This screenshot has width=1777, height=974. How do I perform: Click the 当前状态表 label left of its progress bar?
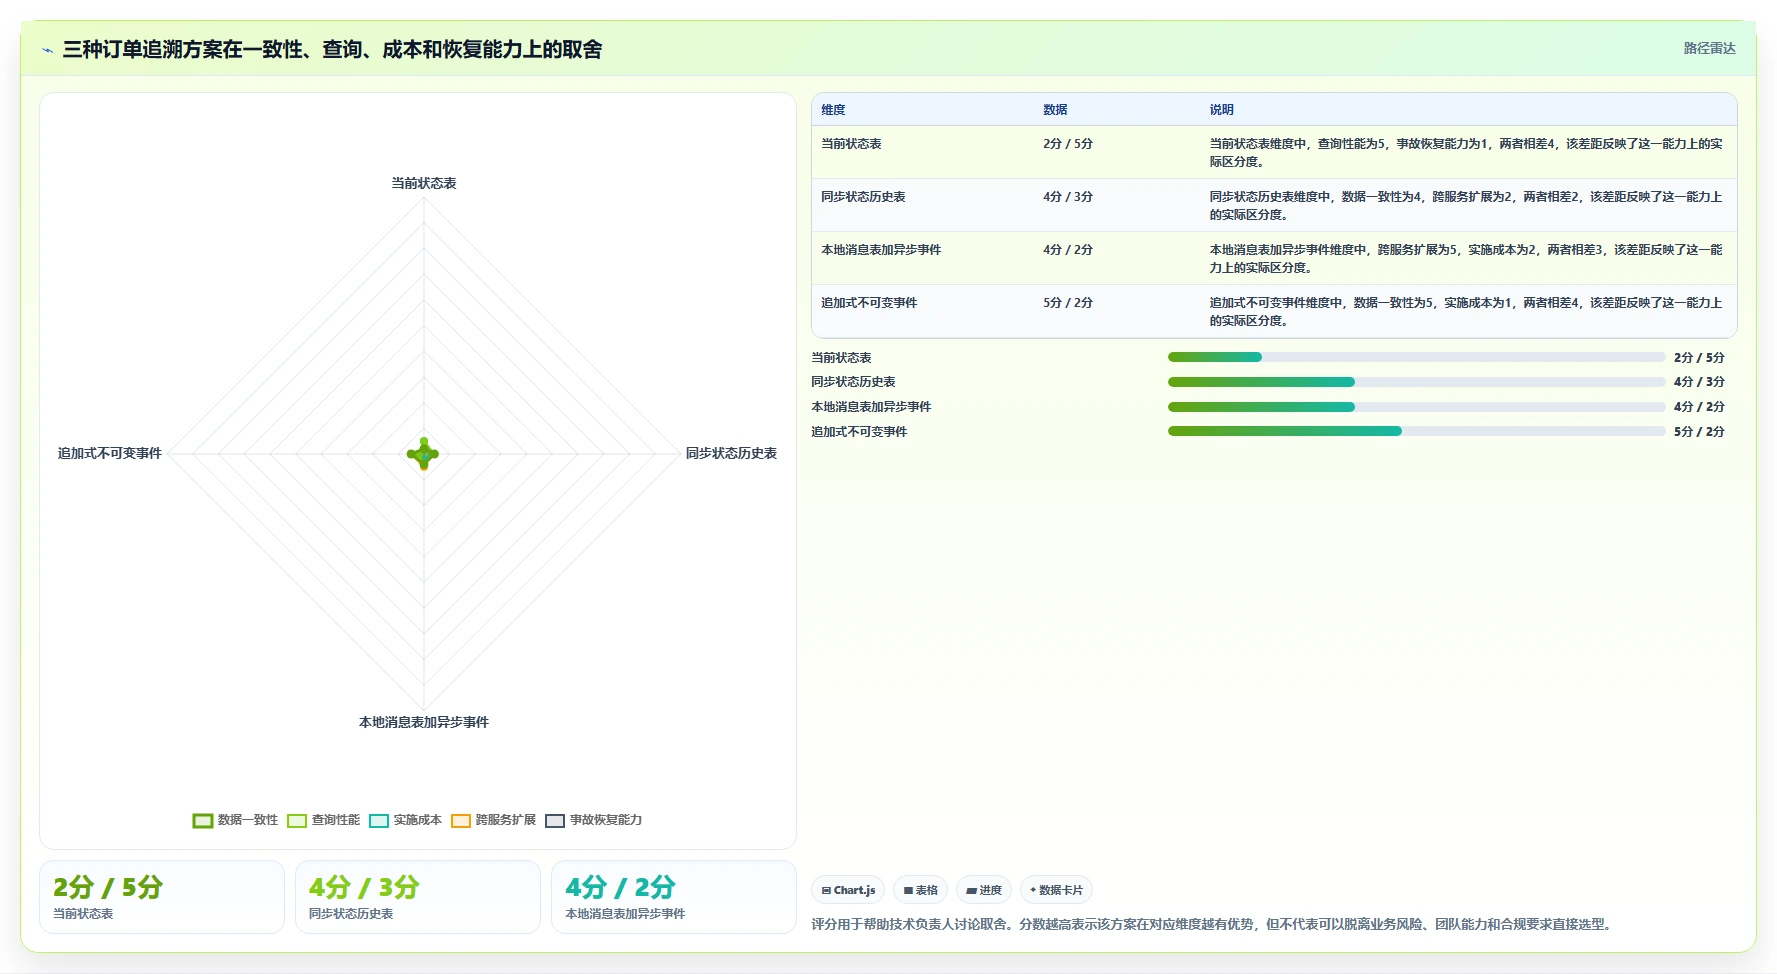pyautogui.click(x=841, y=358)
